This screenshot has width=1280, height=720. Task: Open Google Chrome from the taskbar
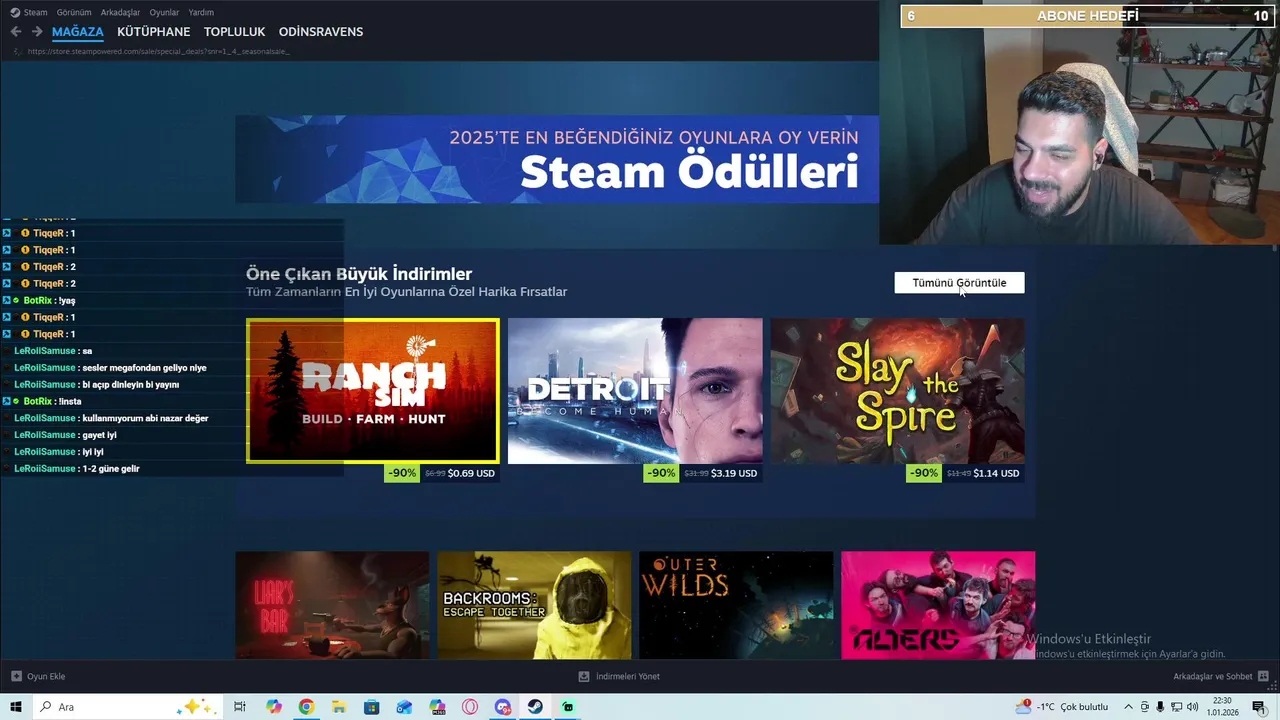click(x=306, y=707)
